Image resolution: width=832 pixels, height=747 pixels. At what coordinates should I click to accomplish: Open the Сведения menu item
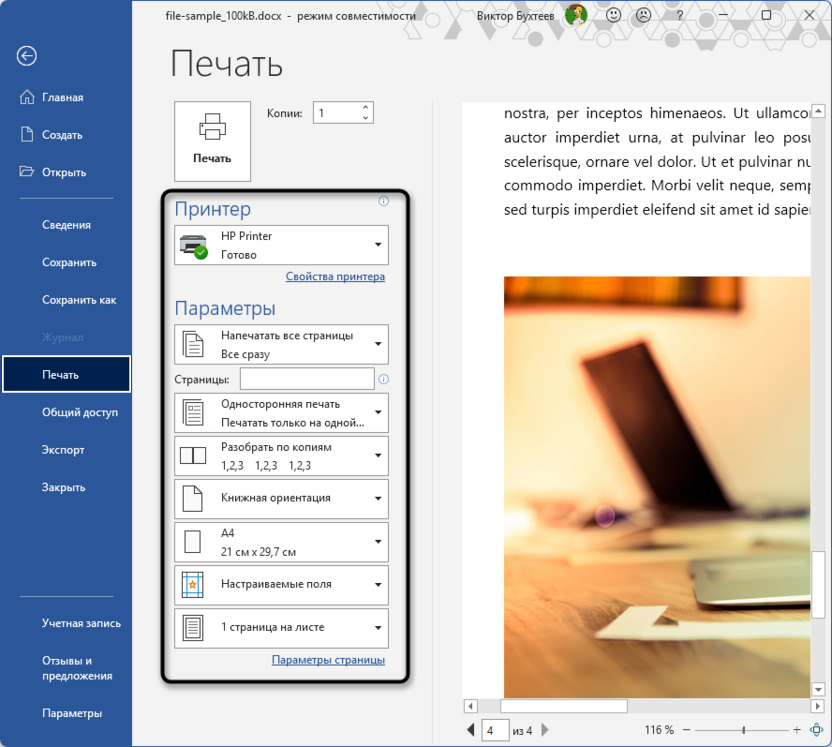(x=66, y=225)
